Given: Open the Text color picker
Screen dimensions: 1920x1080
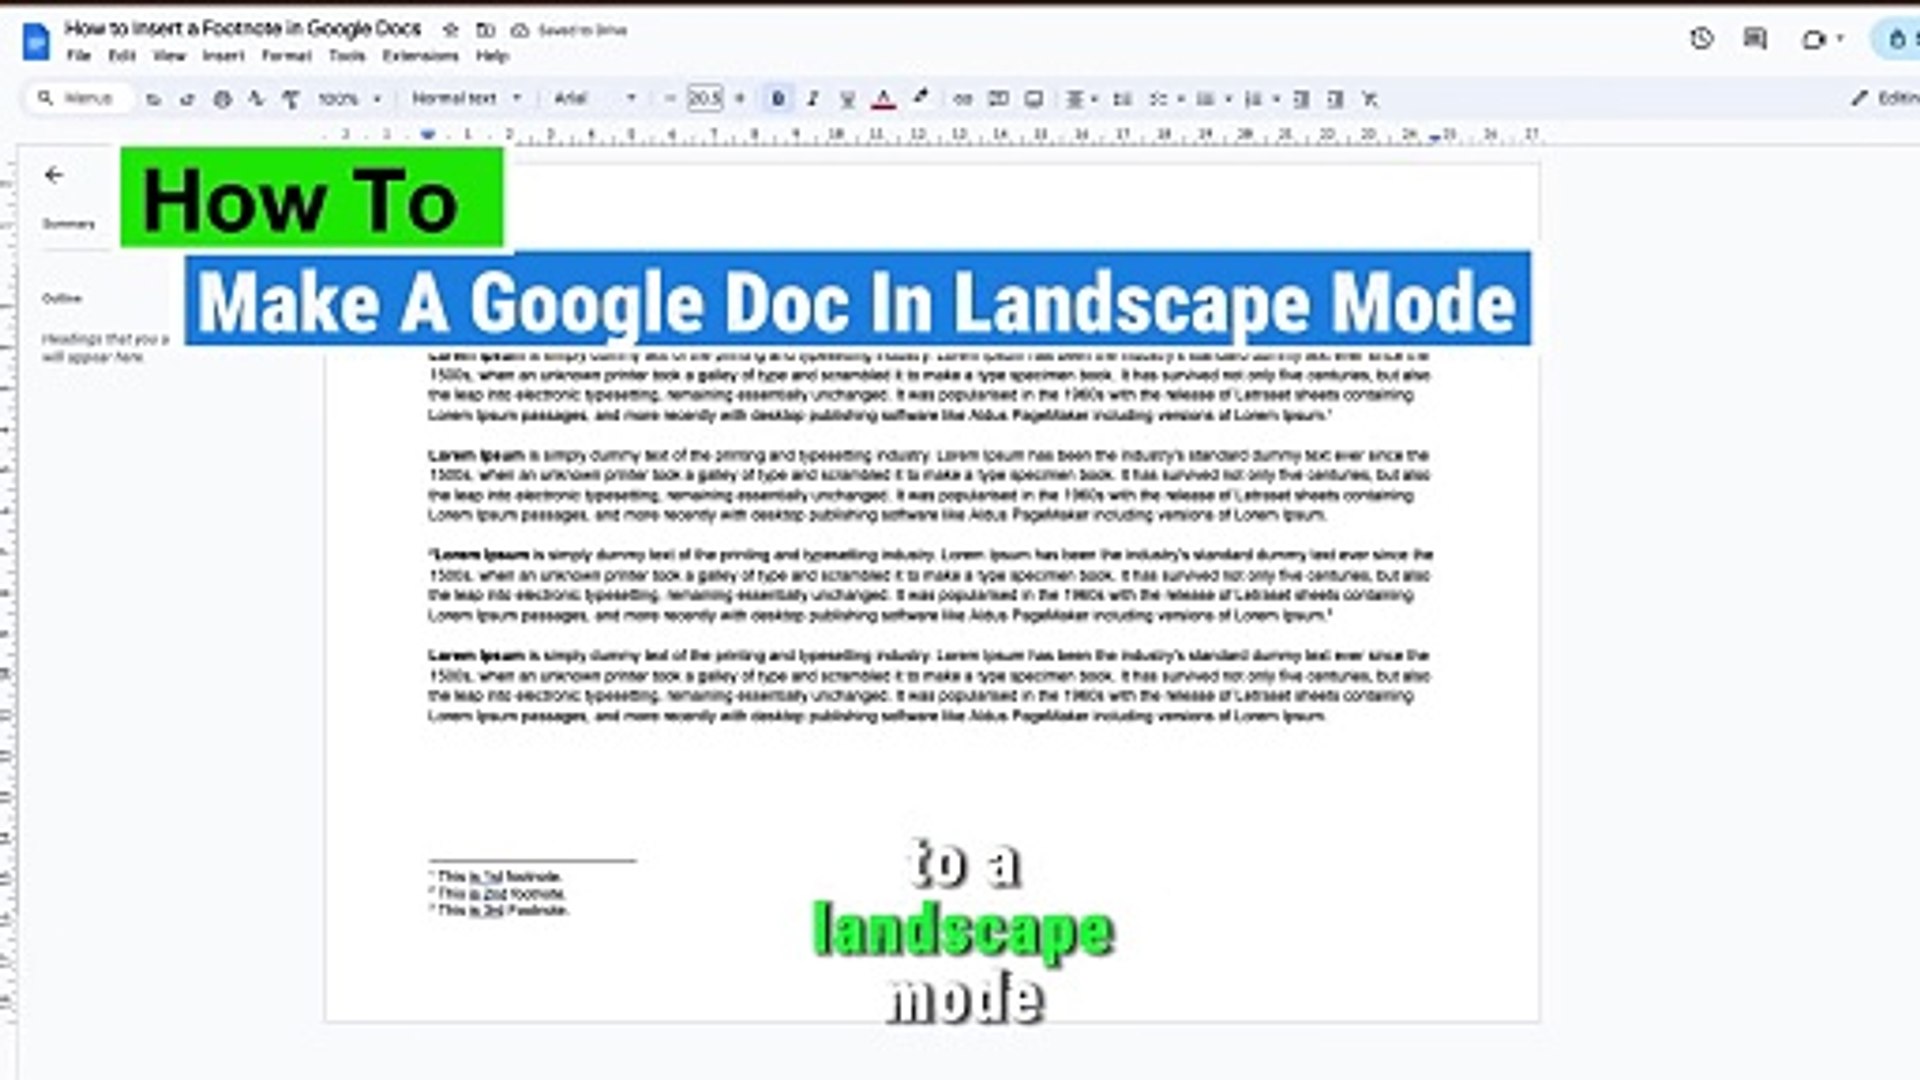Looking at the screenshot, I should 882,99.
